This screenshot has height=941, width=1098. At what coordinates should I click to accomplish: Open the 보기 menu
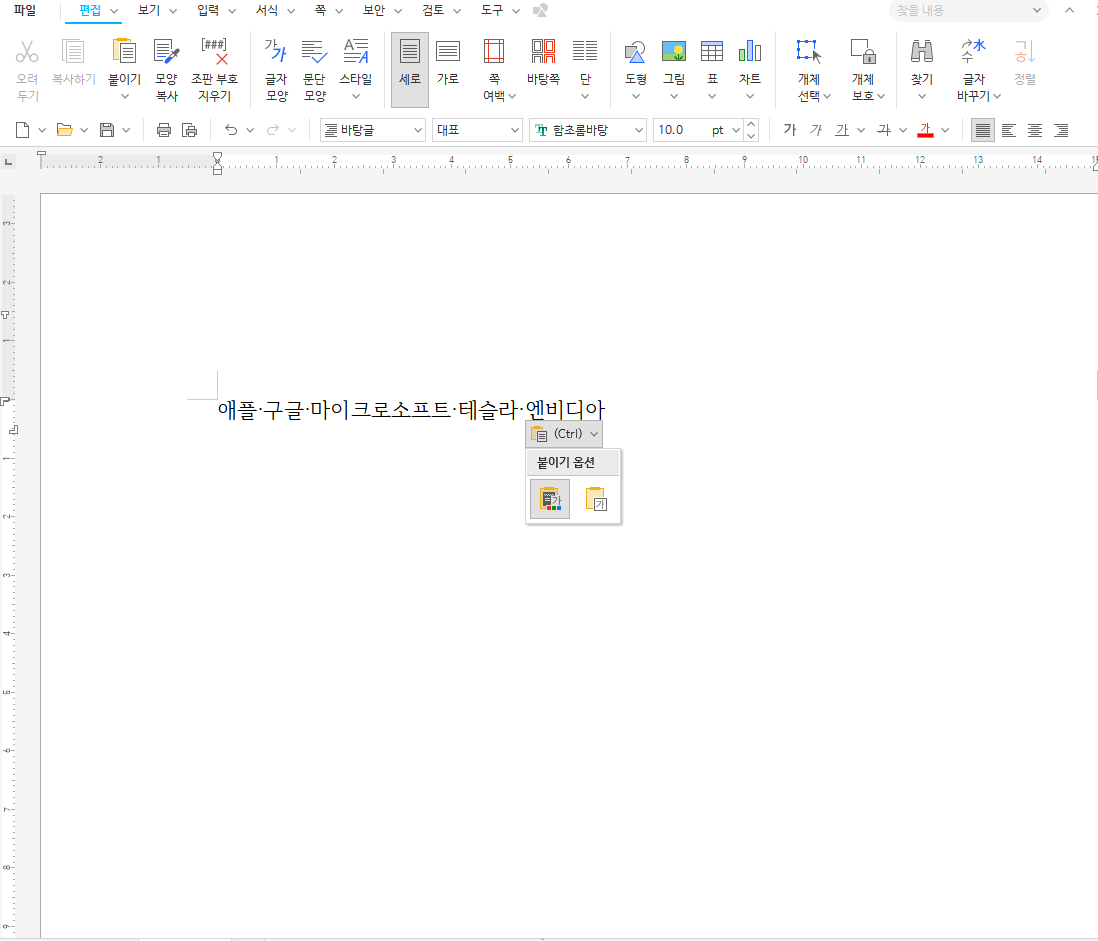click(x=149, y=11)
